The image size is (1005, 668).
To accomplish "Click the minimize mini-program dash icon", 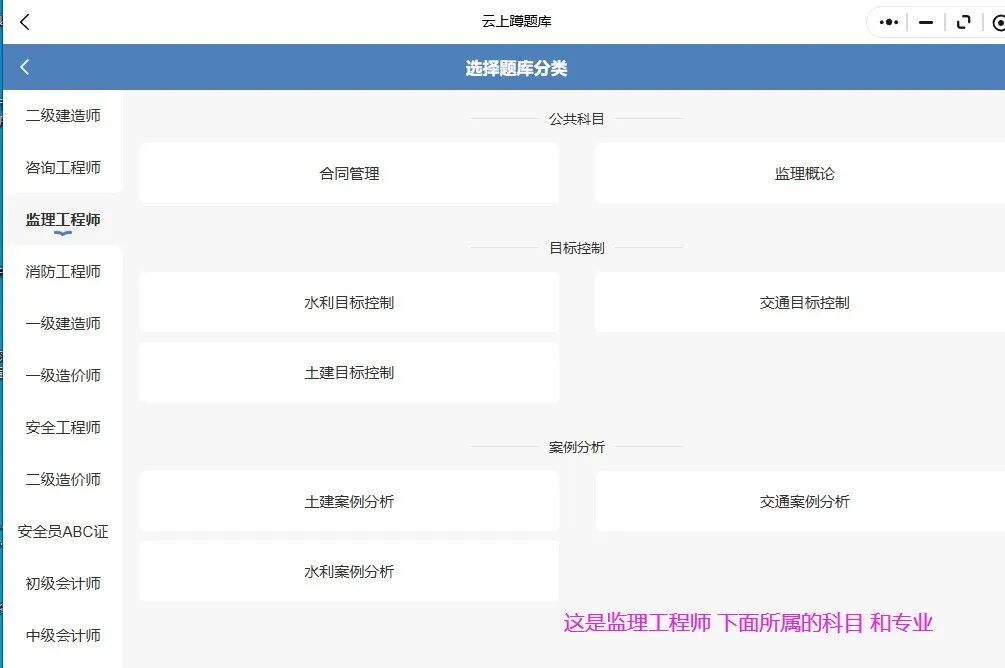I will click(x=926, y=22).
